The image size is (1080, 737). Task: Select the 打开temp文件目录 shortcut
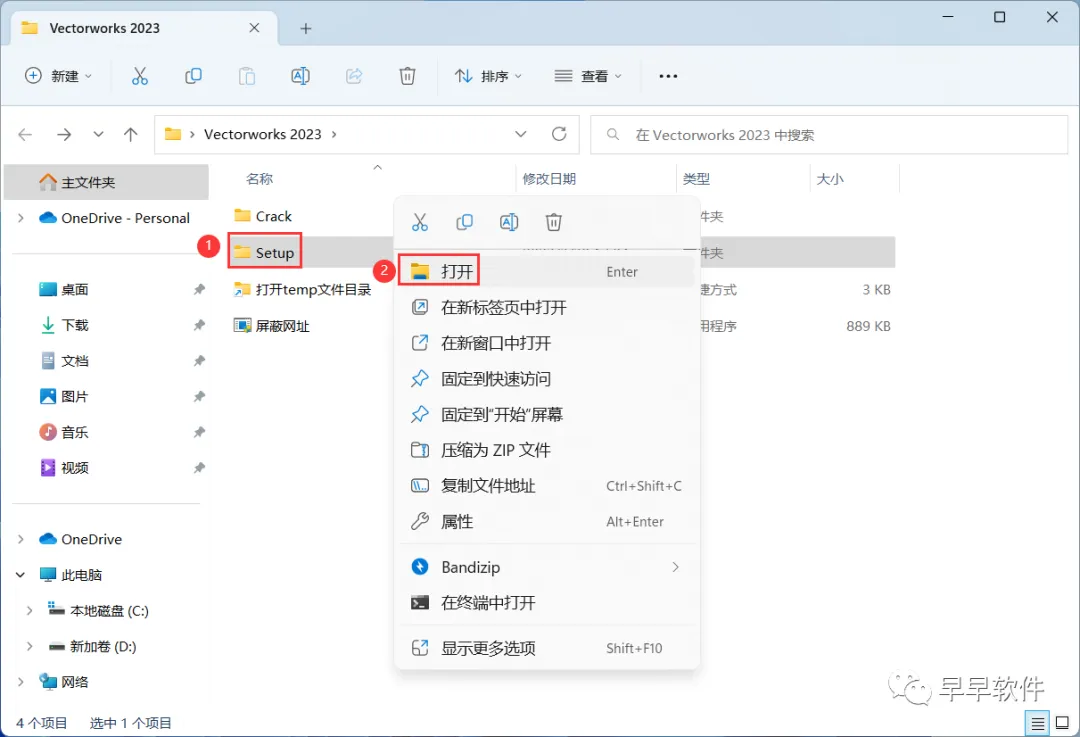302,289
